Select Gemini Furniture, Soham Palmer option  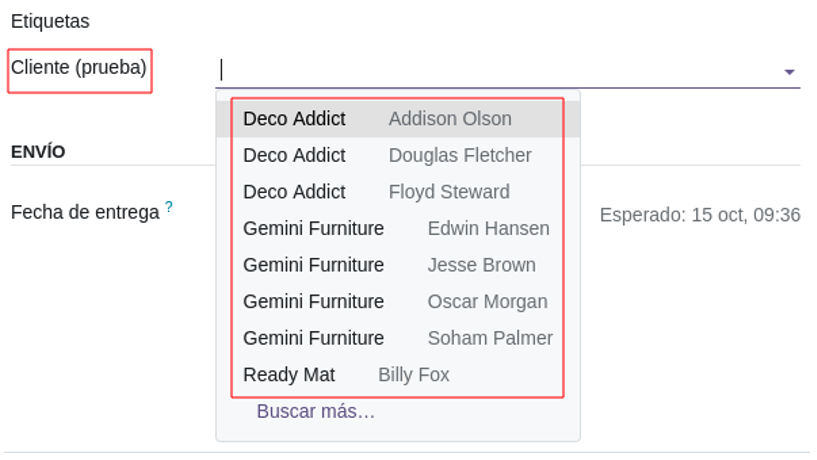point(398,338)
